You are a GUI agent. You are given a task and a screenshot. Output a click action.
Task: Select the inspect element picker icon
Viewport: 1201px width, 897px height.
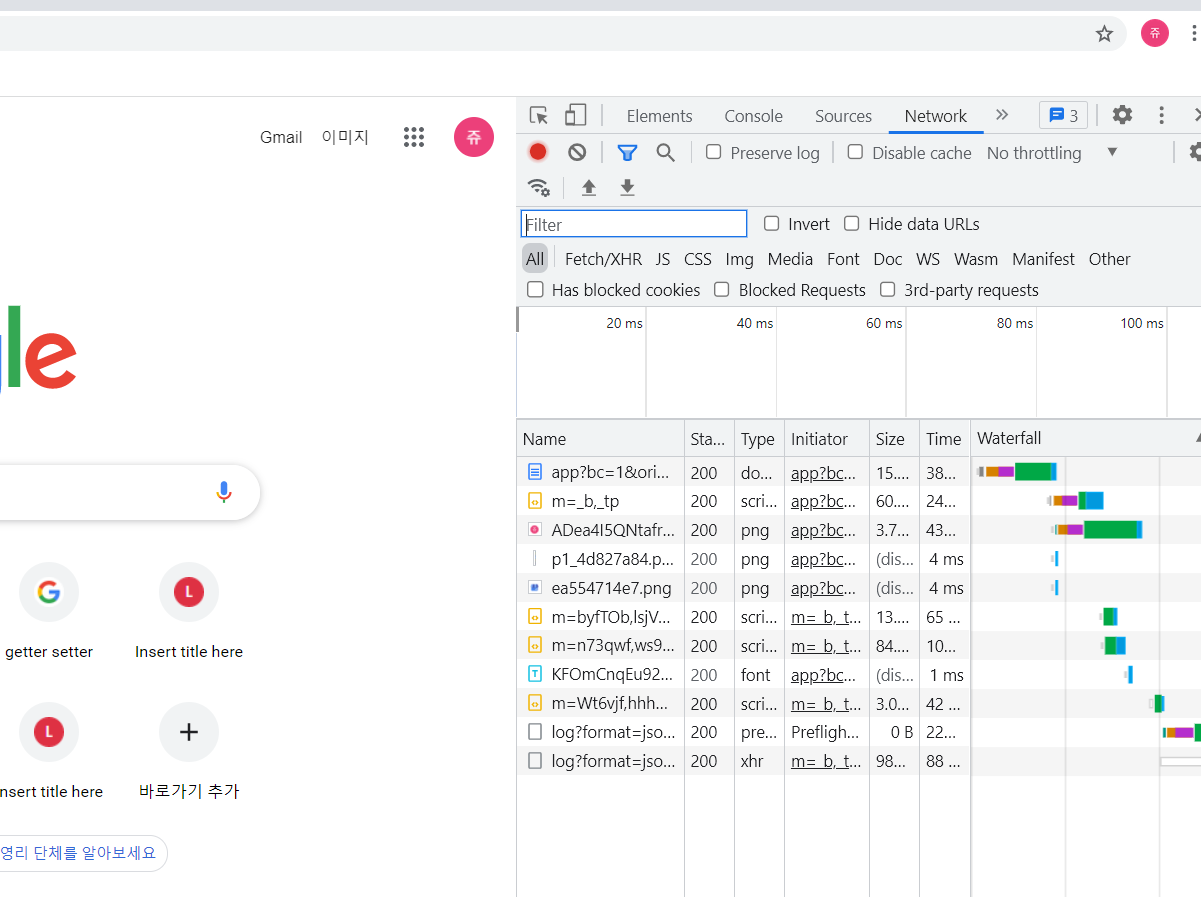point(539,115)
